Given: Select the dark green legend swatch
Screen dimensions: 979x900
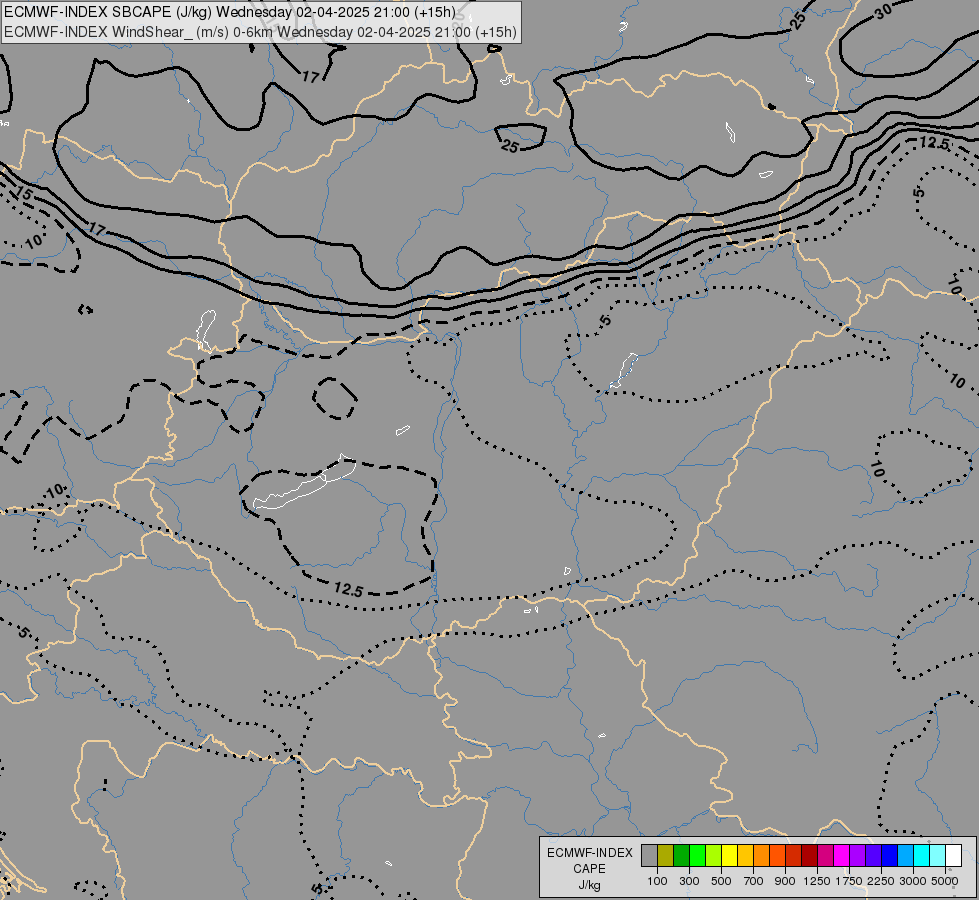Looking at the screenshot, I should (681, 855).
